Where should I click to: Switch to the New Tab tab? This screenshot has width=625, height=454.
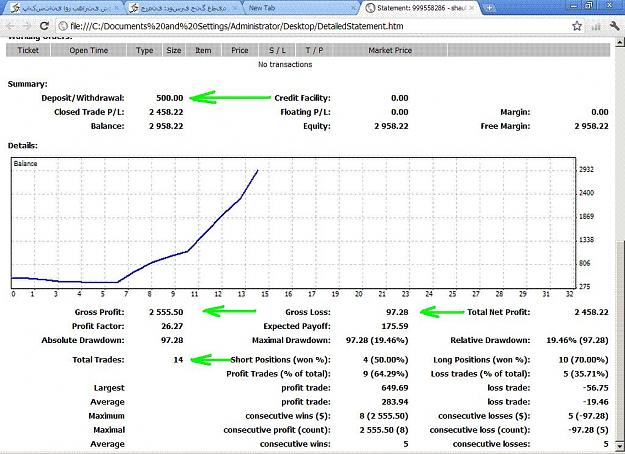pos(301,8)
